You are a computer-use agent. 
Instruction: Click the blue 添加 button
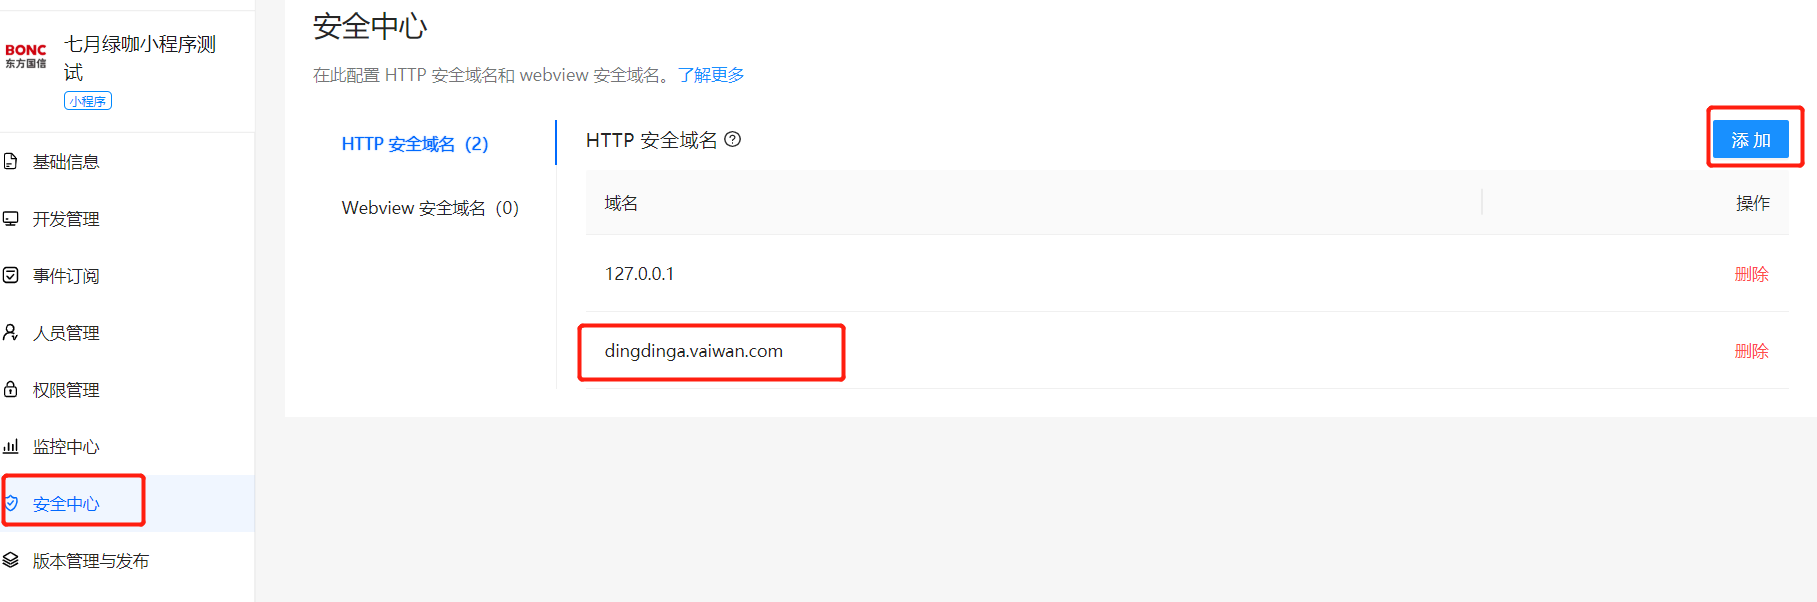click(x=1751, y=140)
